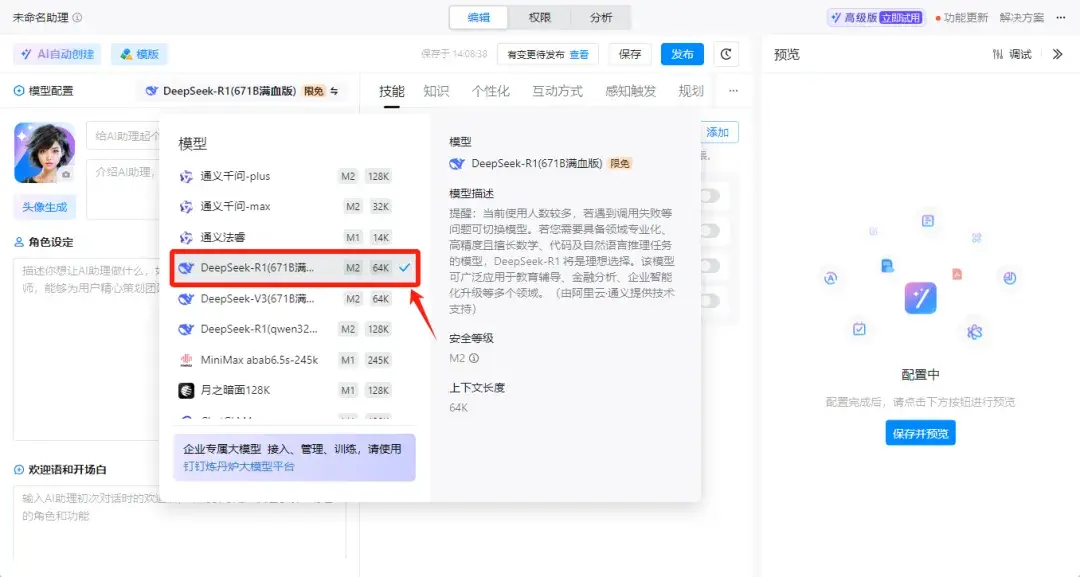
Task: Open the 规划 tab
Action: click(691, 91)
